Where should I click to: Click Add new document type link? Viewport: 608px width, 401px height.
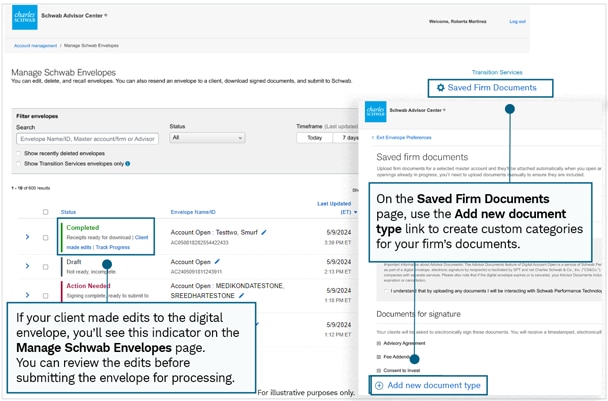click(x=434, y=385)
